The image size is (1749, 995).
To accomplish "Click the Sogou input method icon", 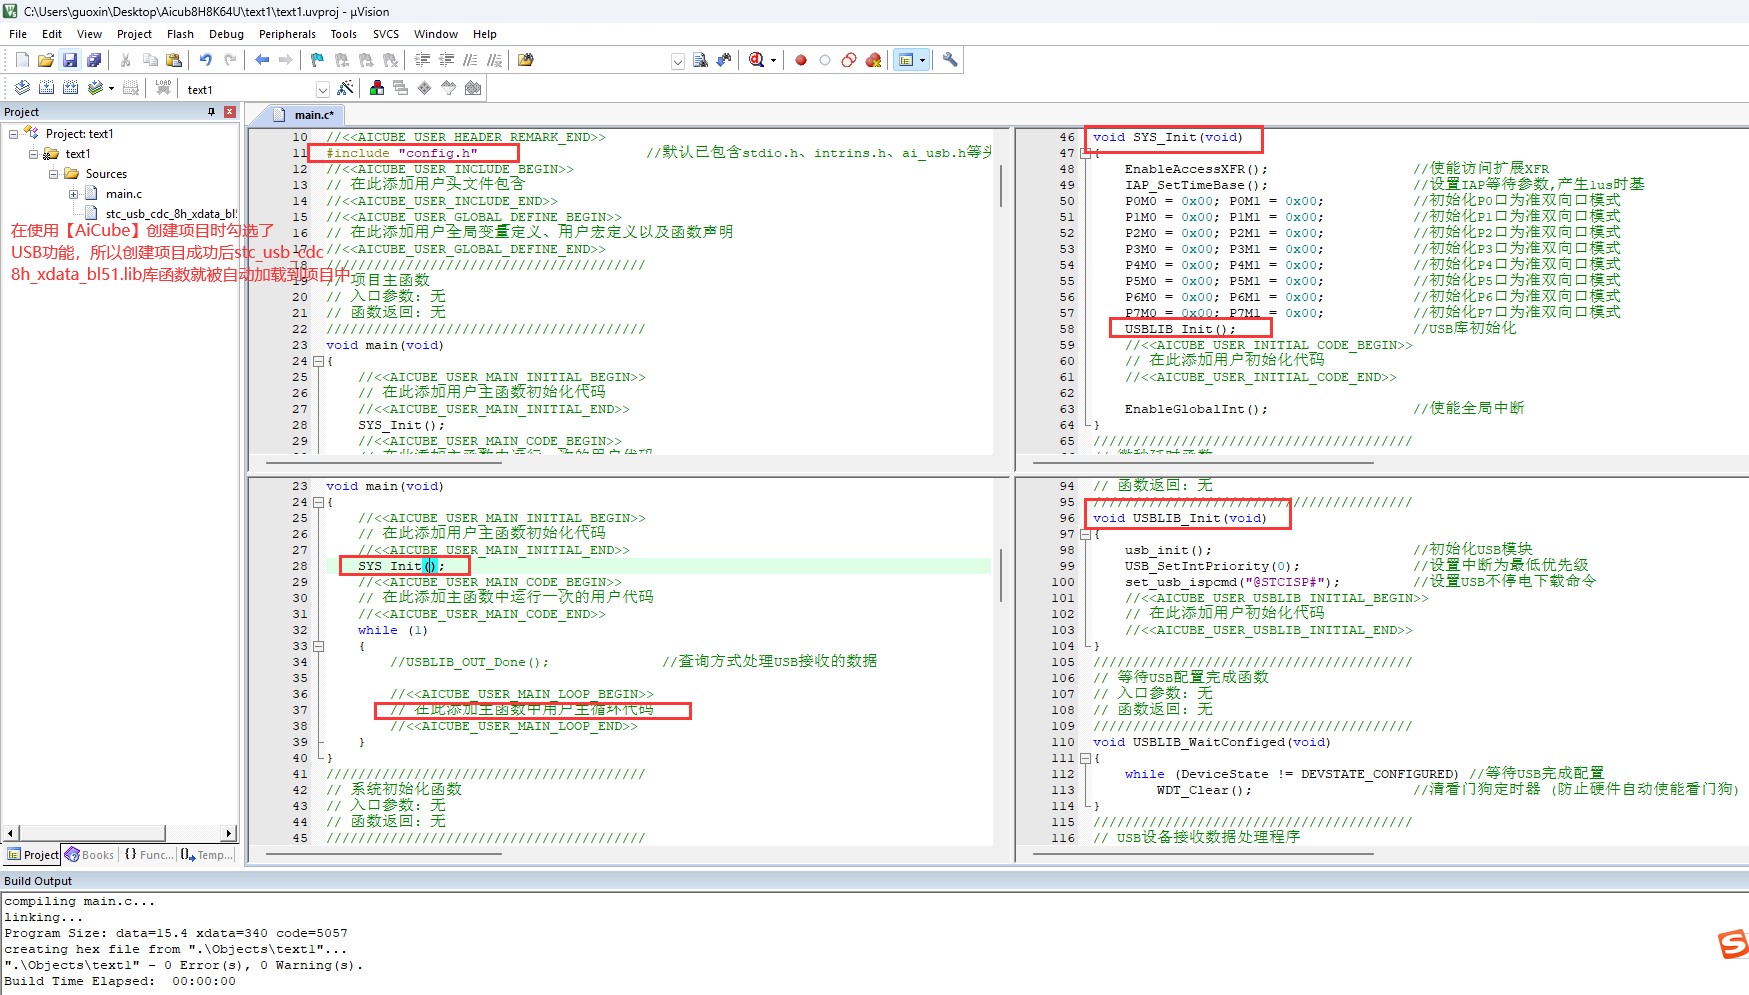I will [1733, 944].
